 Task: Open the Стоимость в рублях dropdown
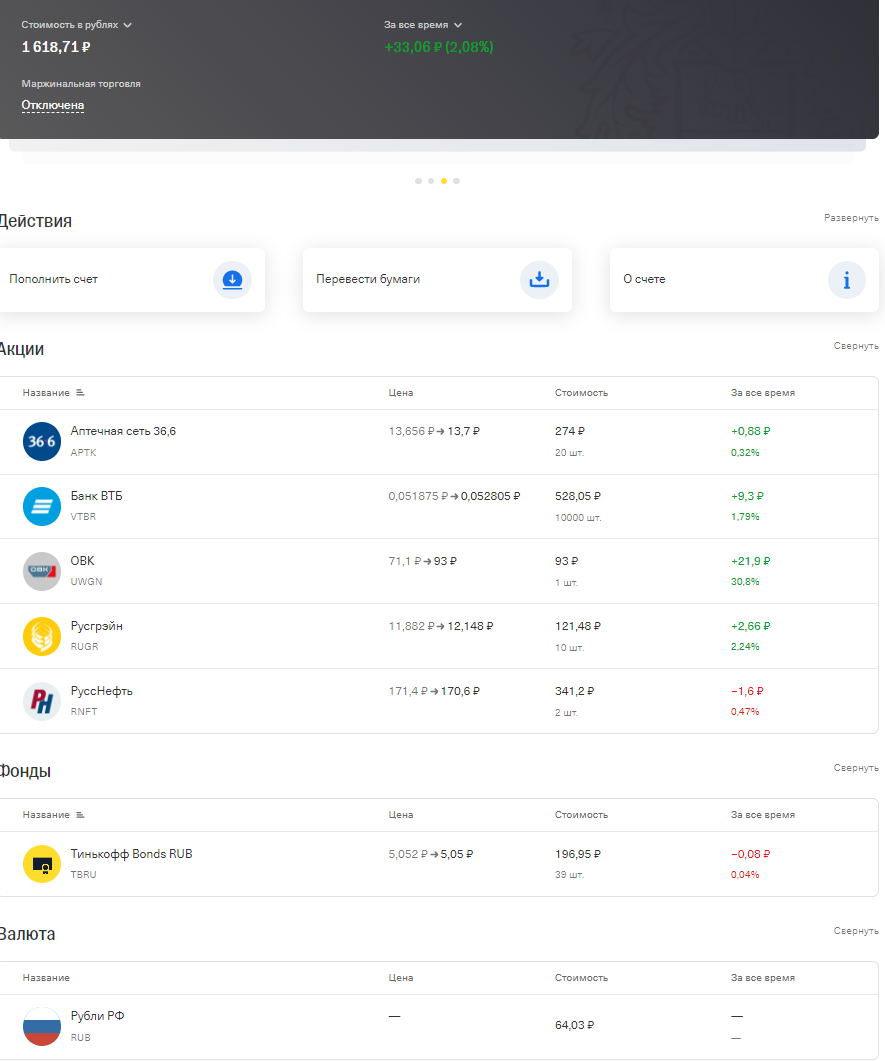76,24
